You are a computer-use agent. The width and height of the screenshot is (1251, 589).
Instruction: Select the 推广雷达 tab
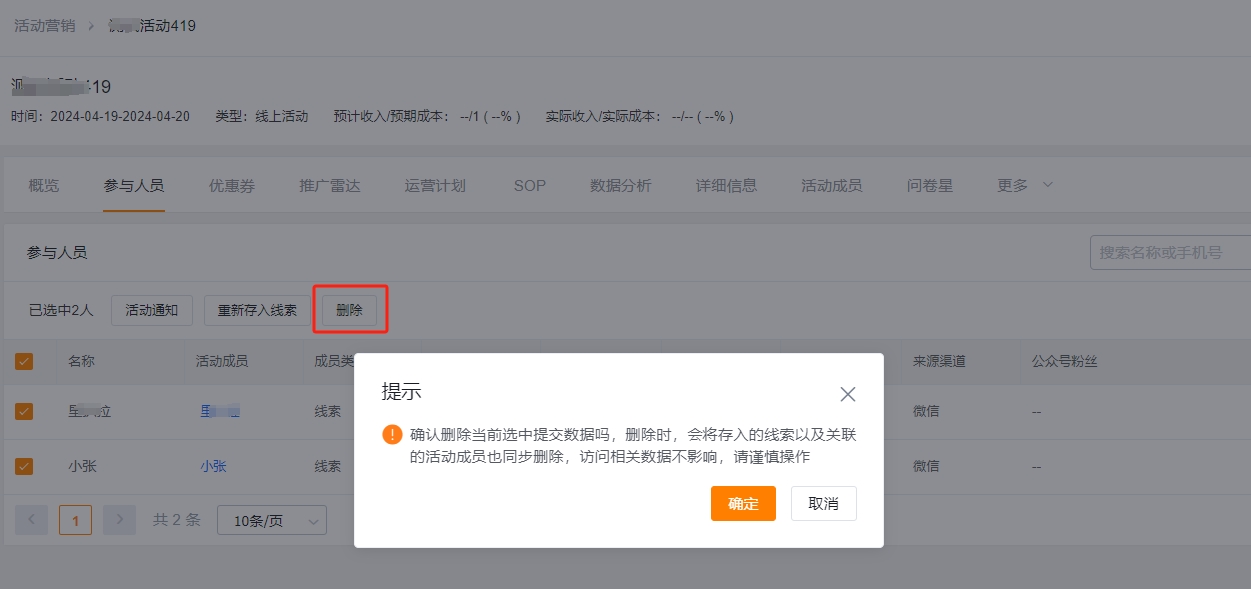(331, 184)
